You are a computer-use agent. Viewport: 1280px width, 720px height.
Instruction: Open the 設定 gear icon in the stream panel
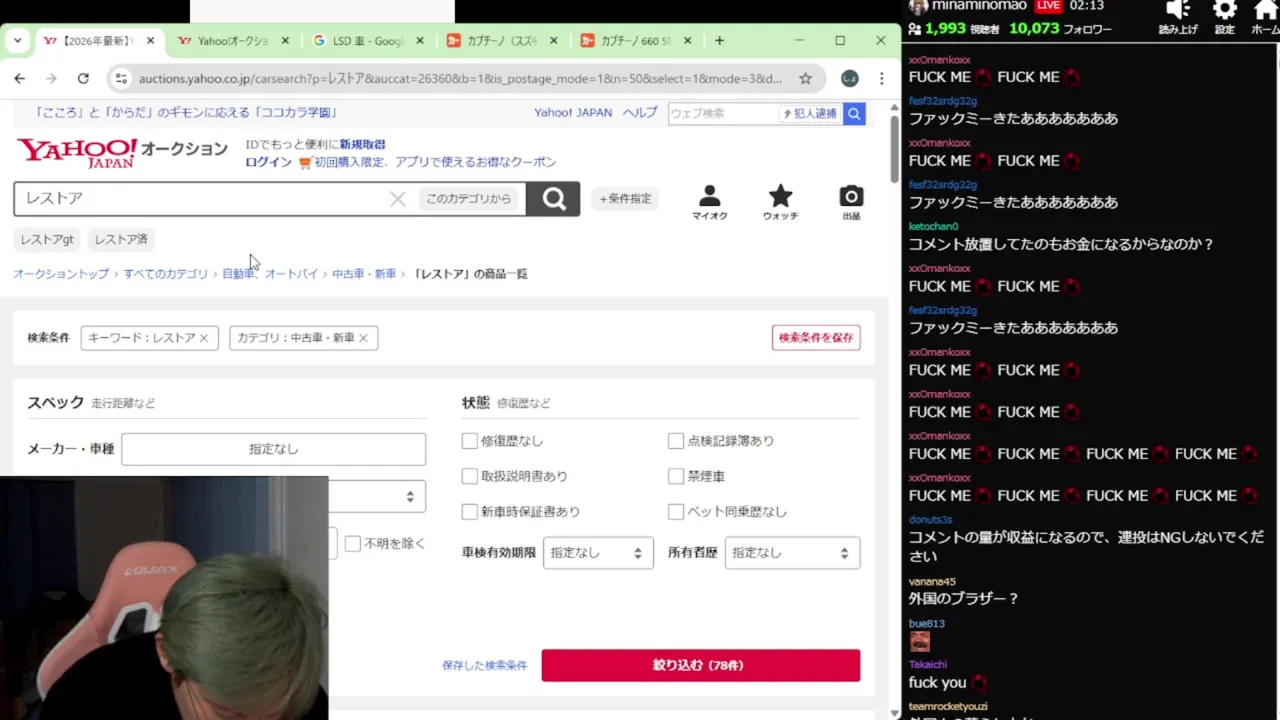[1224, 17]
